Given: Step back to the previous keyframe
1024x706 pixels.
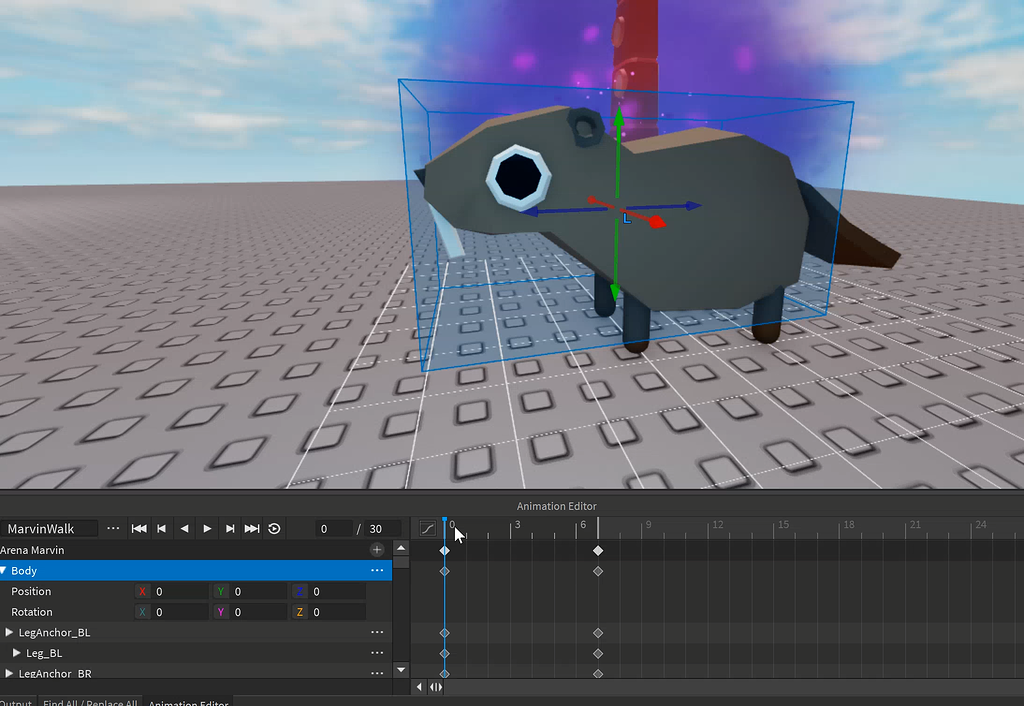Looking at the screenshot, I should tap(161, 528).
